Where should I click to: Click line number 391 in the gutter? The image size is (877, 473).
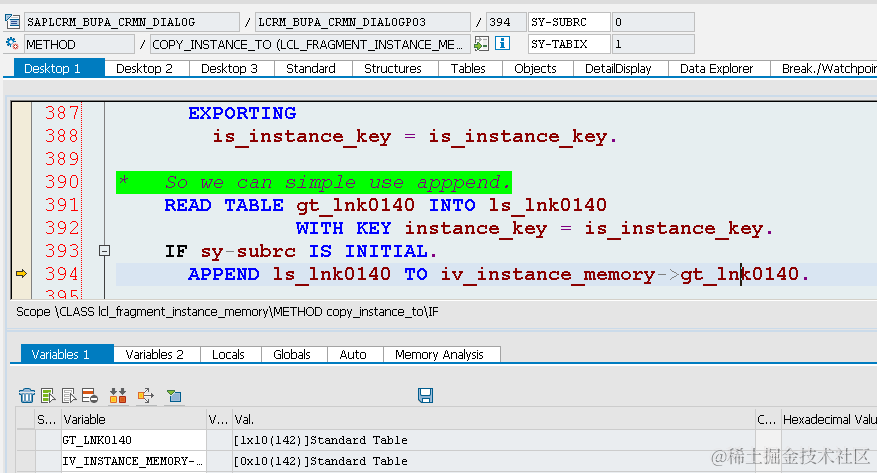click(62, 205)
